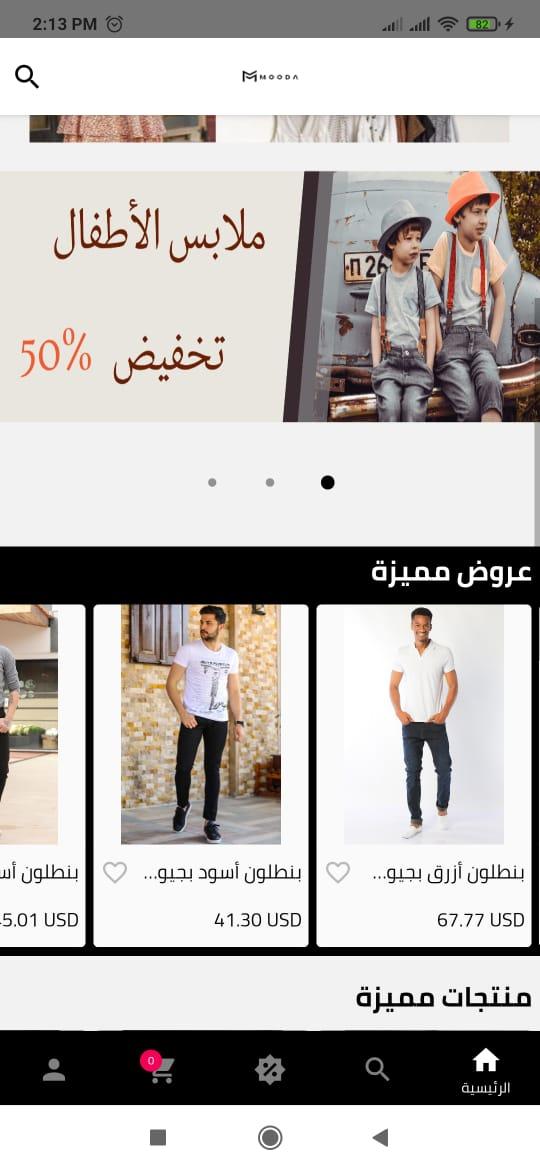The image size is (540, 1170).
Task: Open the shopping cart in bottom bar
Action: [160, 1069]
